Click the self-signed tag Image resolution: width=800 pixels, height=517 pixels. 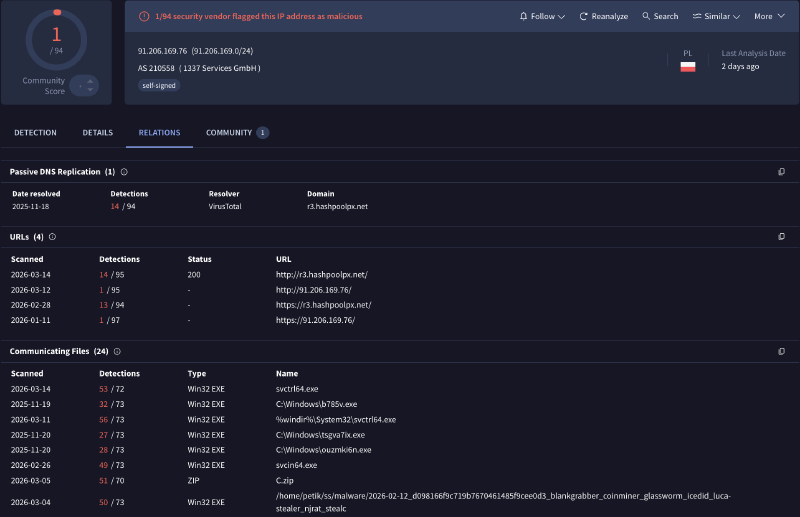[x=160, y=86]
